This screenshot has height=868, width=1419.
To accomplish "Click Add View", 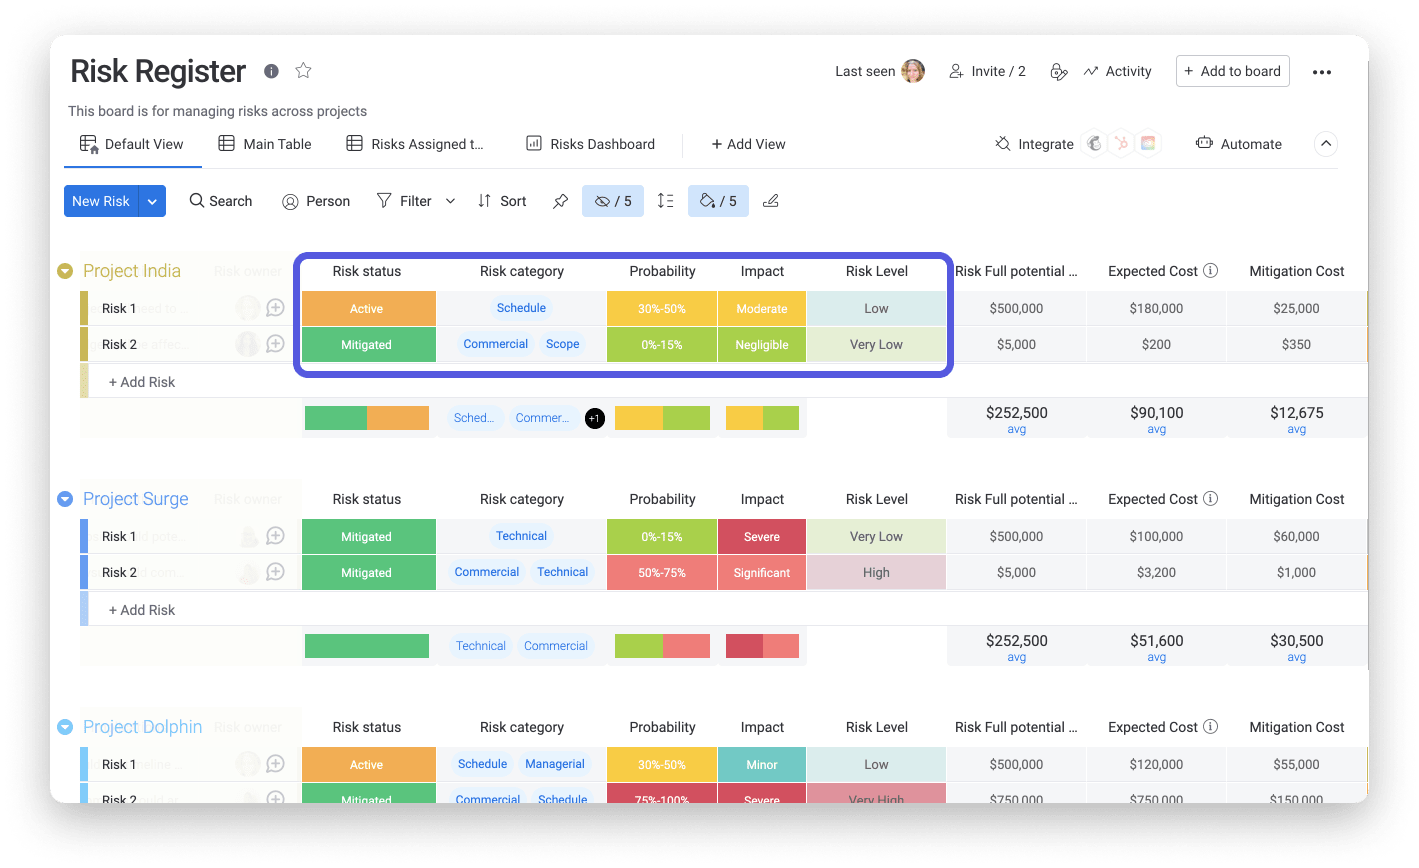I will click(x=748, y=144).
